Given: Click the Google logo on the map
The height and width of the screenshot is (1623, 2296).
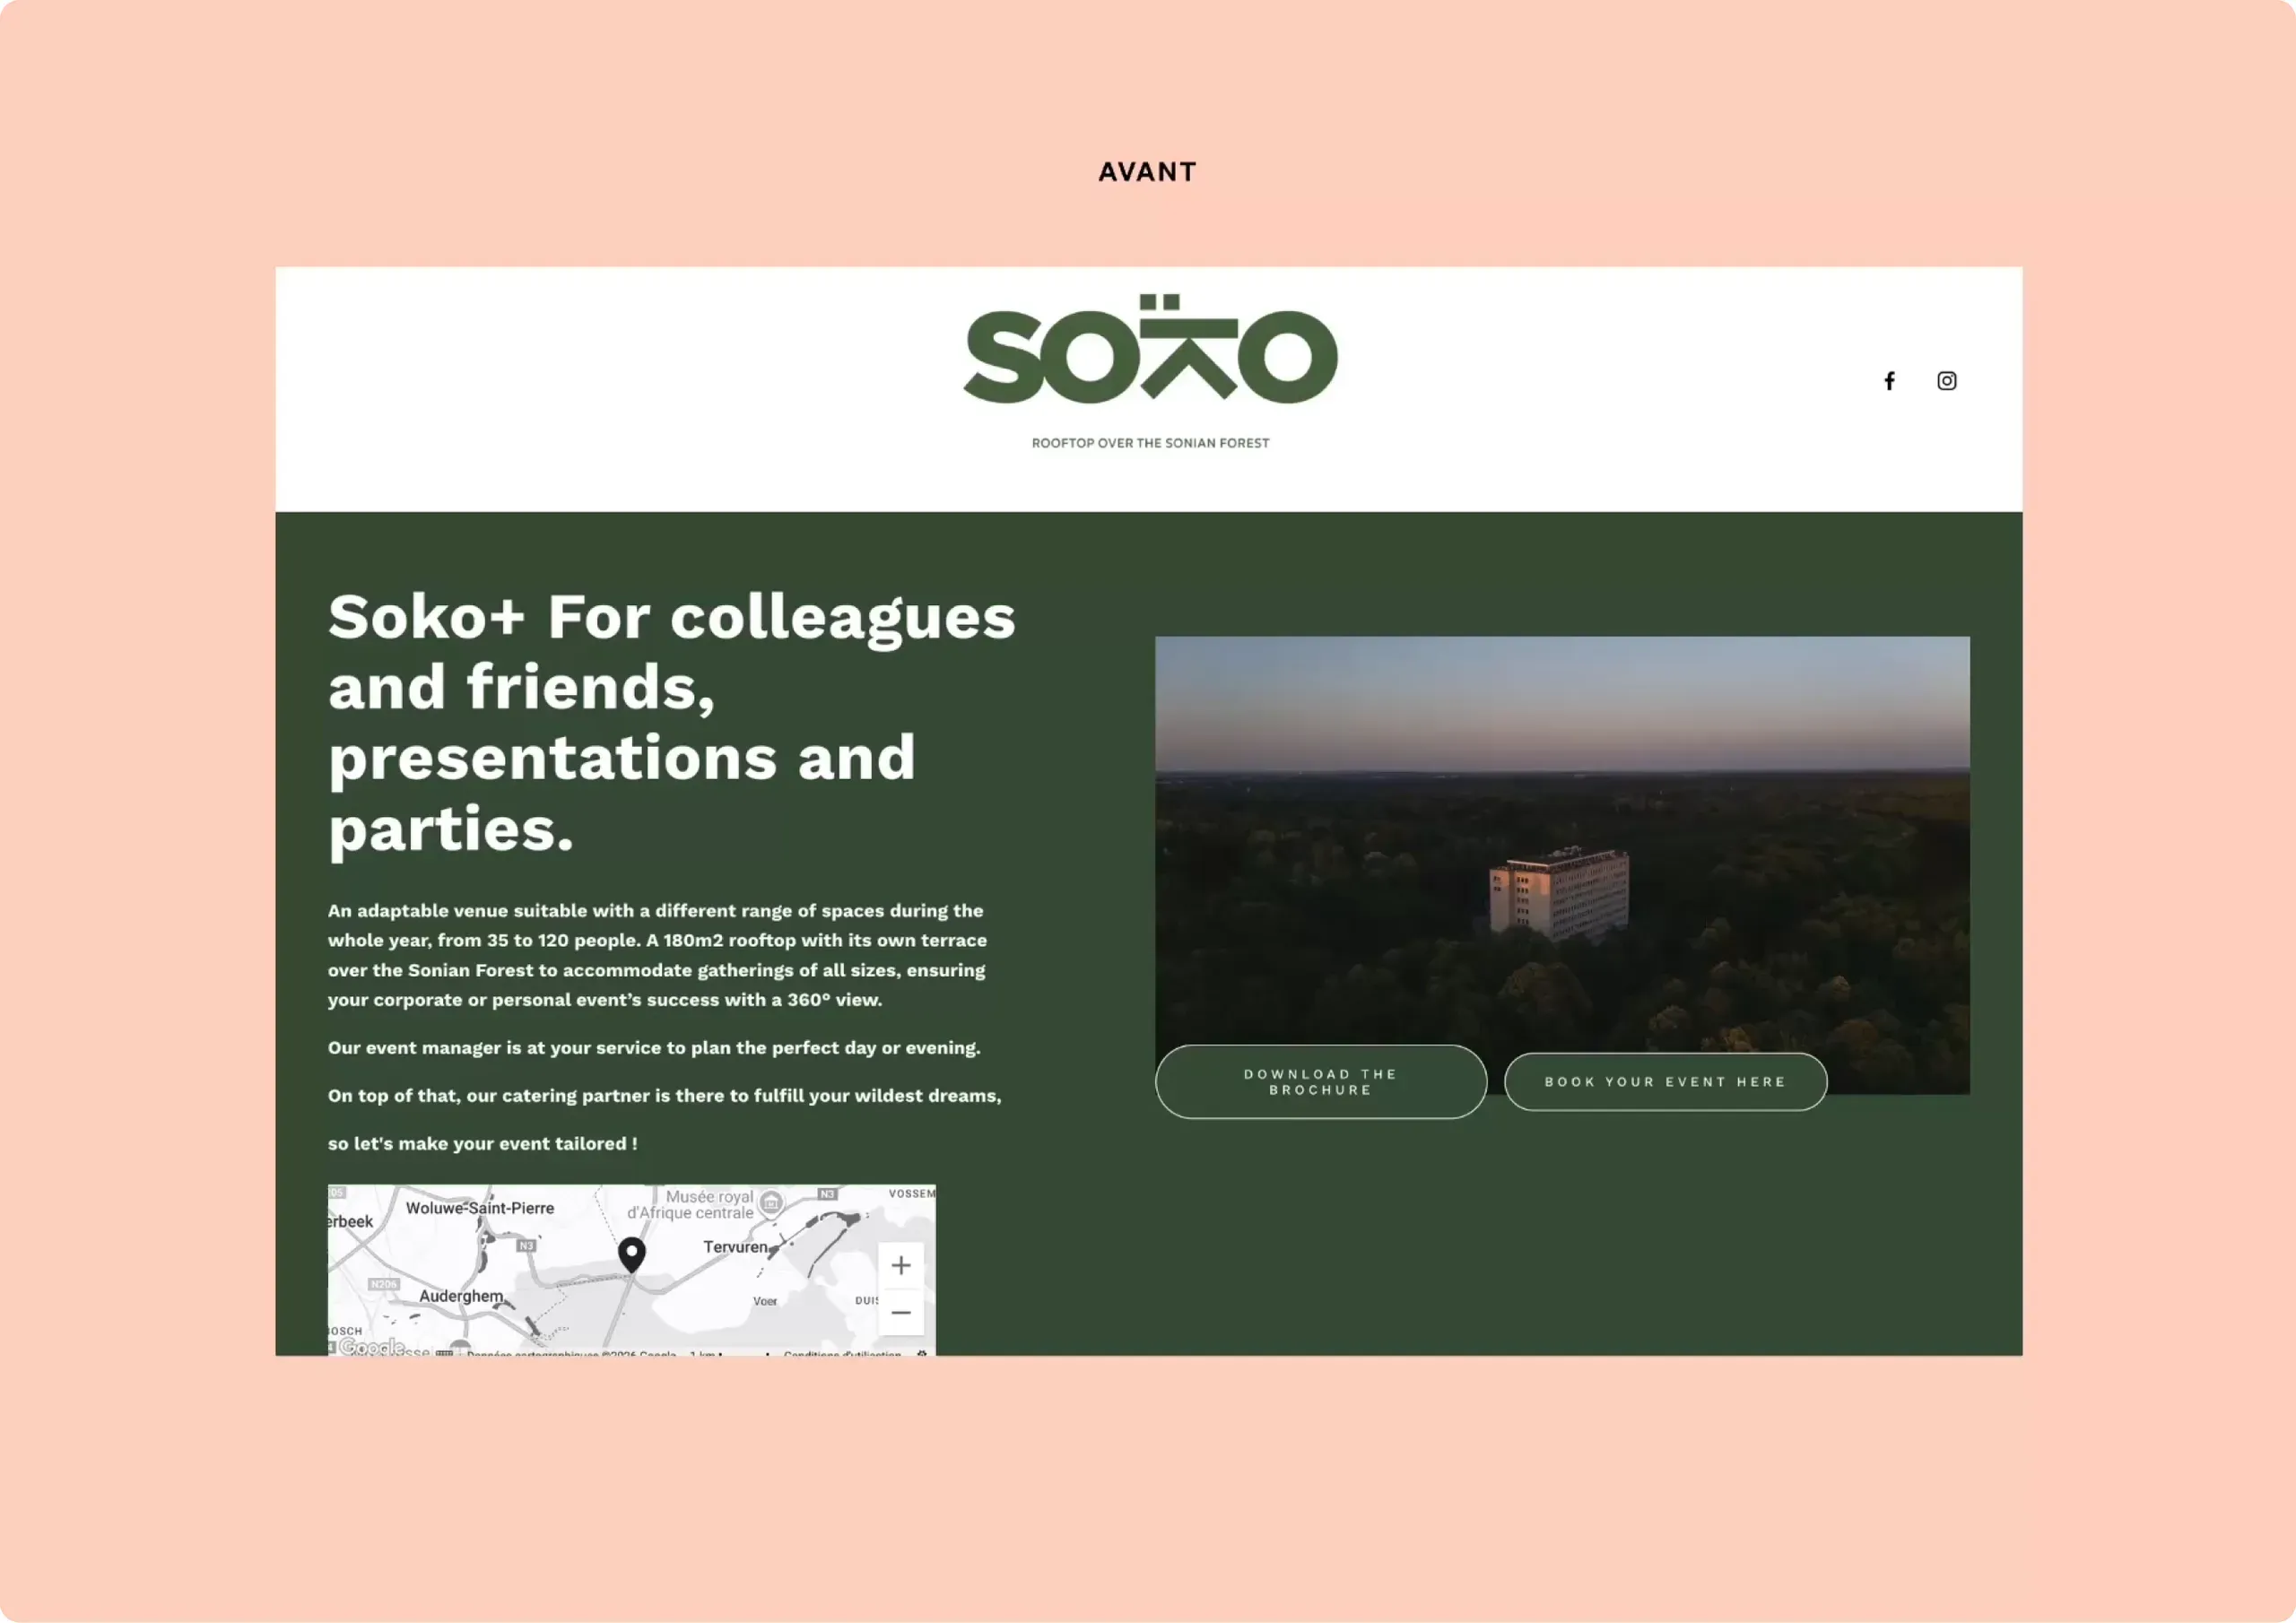Looking at the screenshot, I should [x=371, y=1347].
